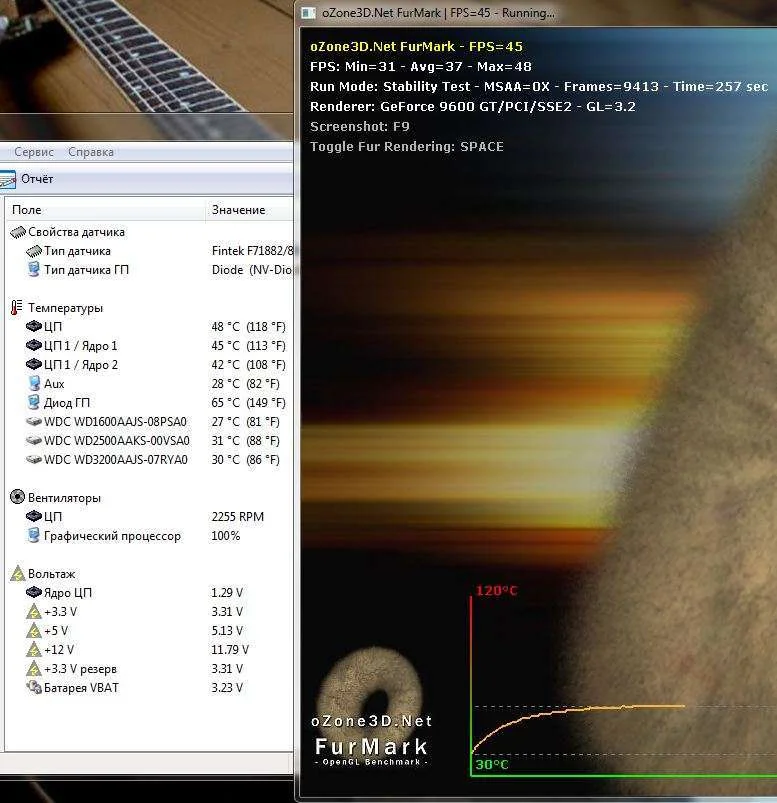Click the 28 °C (82 °F) value
This screenshot has height=803, width=777.
(245, 384)
